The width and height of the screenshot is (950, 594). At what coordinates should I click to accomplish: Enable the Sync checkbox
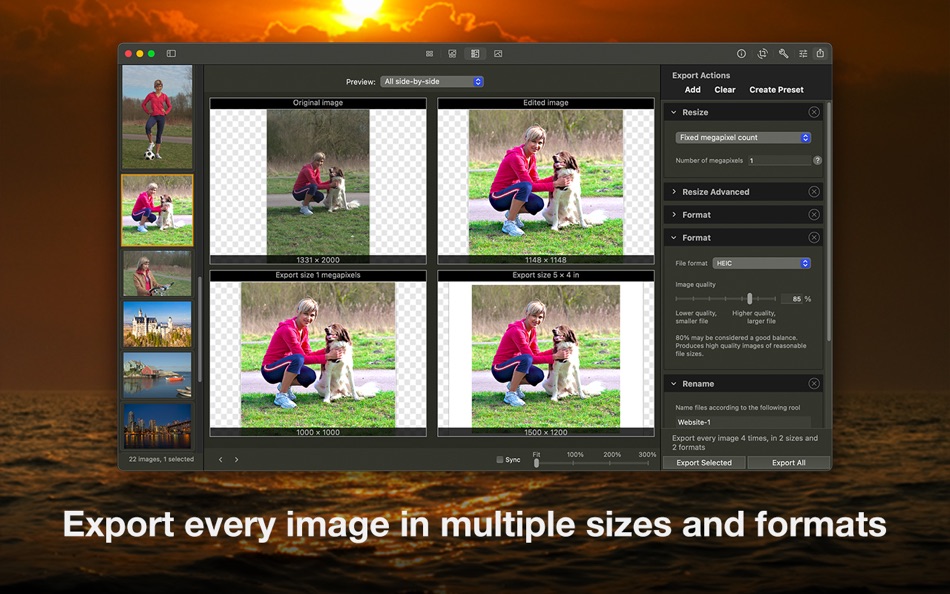point(500,459)
